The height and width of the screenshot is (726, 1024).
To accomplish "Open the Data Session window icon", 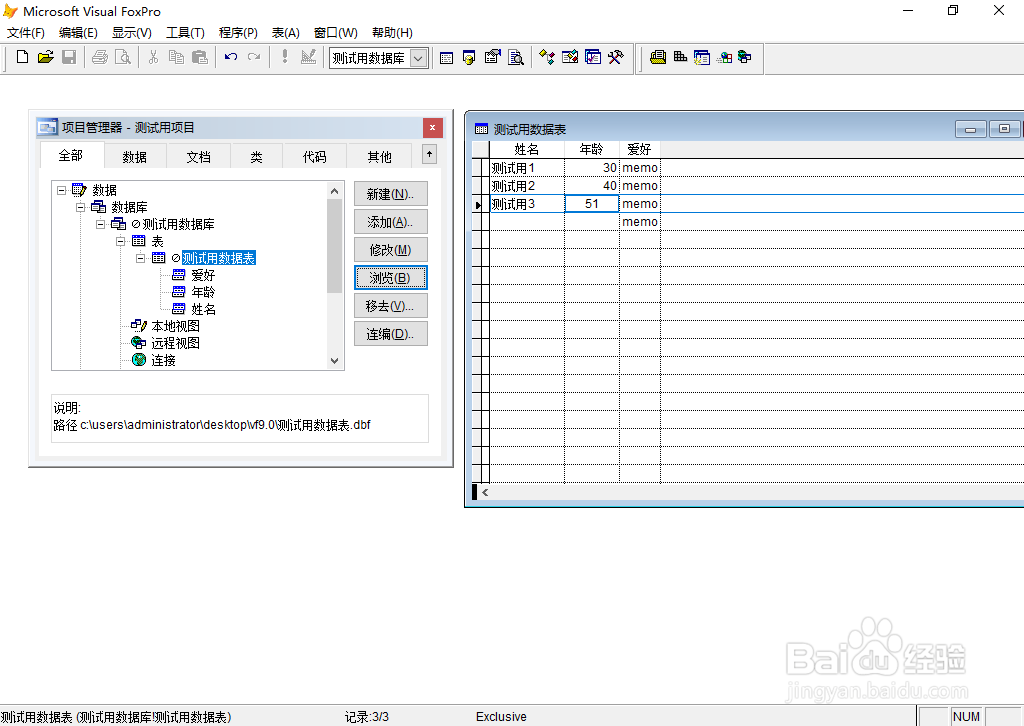I will (469, 58).
